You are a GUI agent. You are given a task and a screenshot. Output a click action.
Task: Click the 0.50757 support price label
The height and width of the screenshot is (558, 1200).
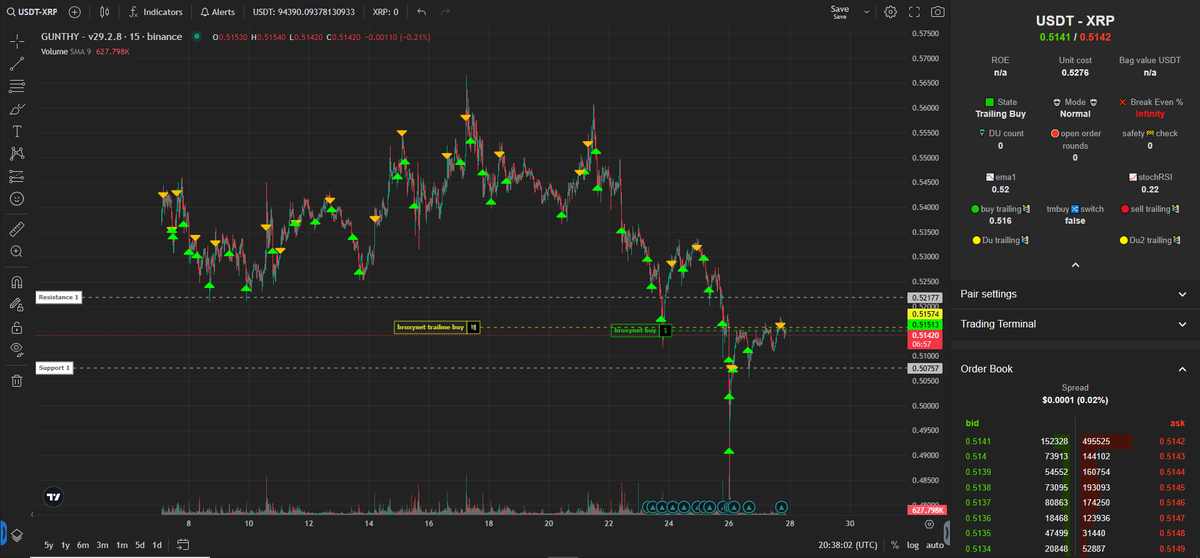point(925,368)
